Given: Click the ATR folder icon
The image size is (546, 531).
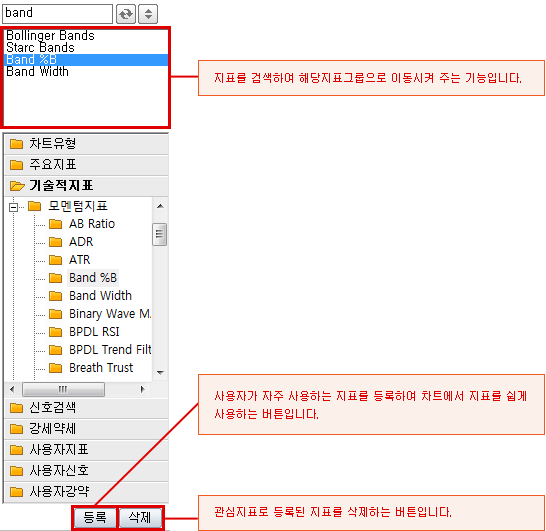Looking at the screenshot, I should pos(55,260).
